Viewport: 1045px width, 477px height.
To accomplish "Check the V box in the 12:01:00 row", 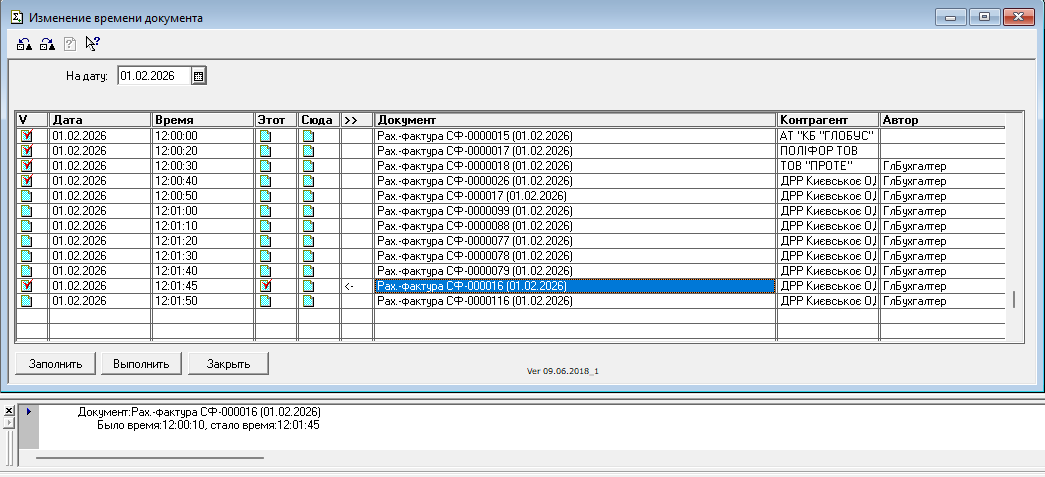I will pos(26,211).
